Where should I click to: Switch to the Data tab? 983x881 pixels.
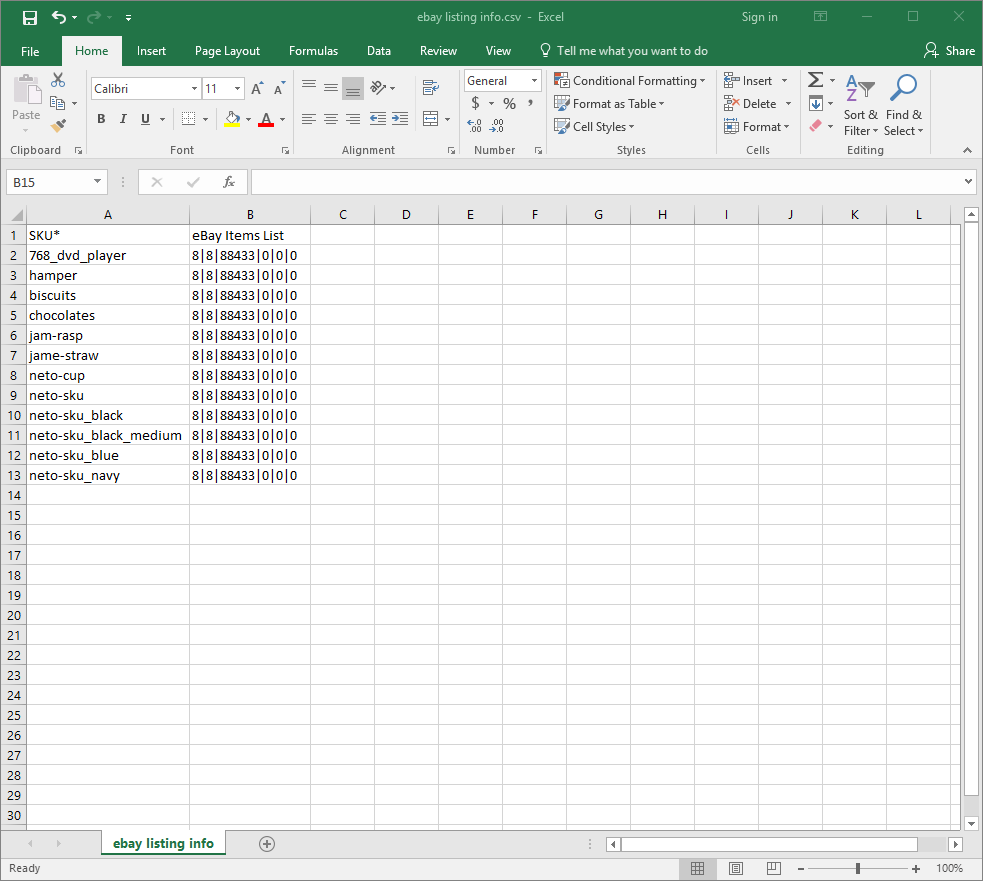pyautogui.click(x=379, y=51)
